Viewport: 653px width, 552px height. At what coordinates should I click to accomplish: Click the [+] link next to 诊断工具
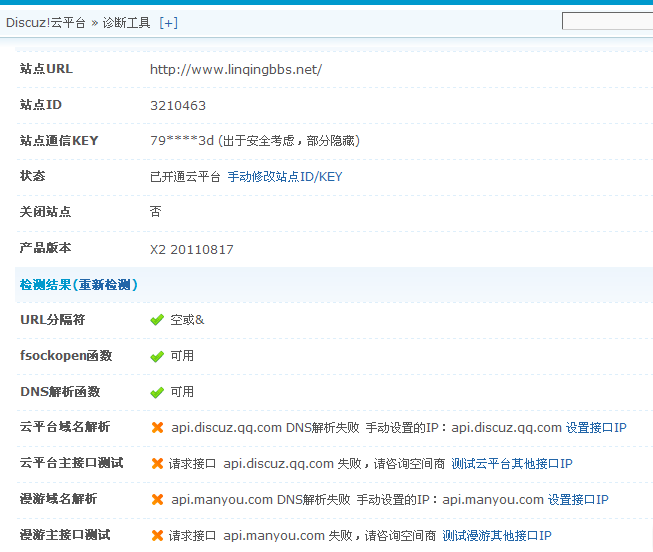169,22
